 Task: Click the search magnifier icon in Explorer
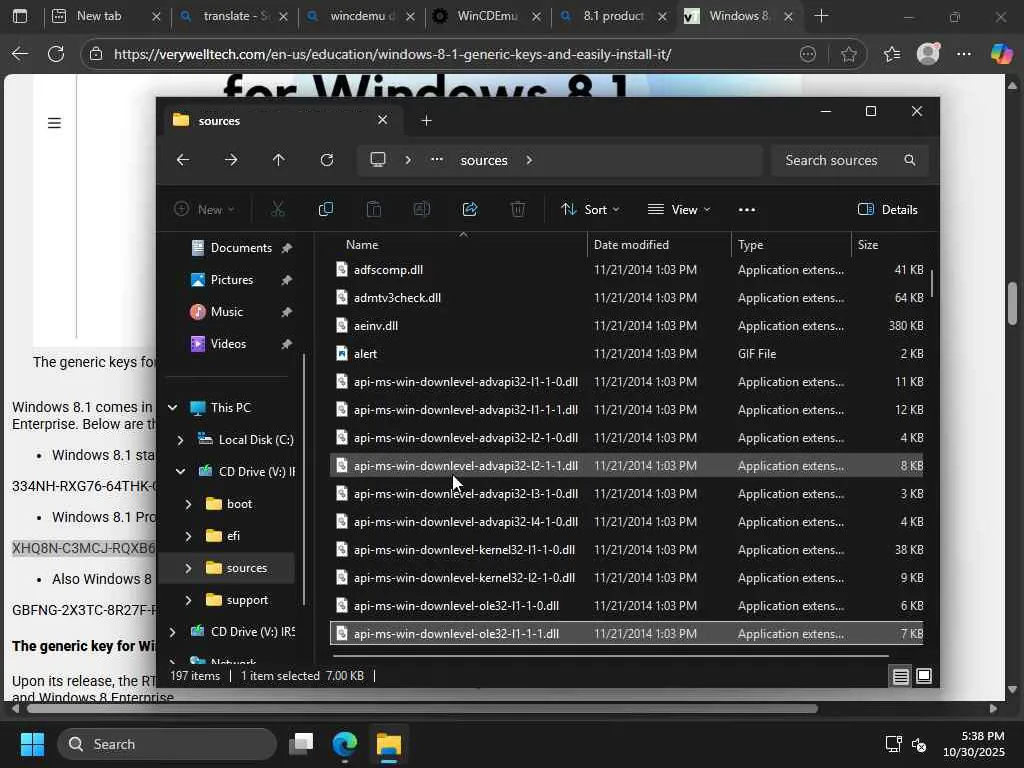coord(910,160)
